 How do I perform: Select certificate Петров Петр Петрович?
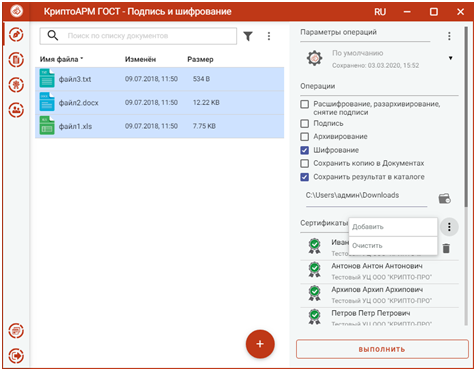point(379,317)
